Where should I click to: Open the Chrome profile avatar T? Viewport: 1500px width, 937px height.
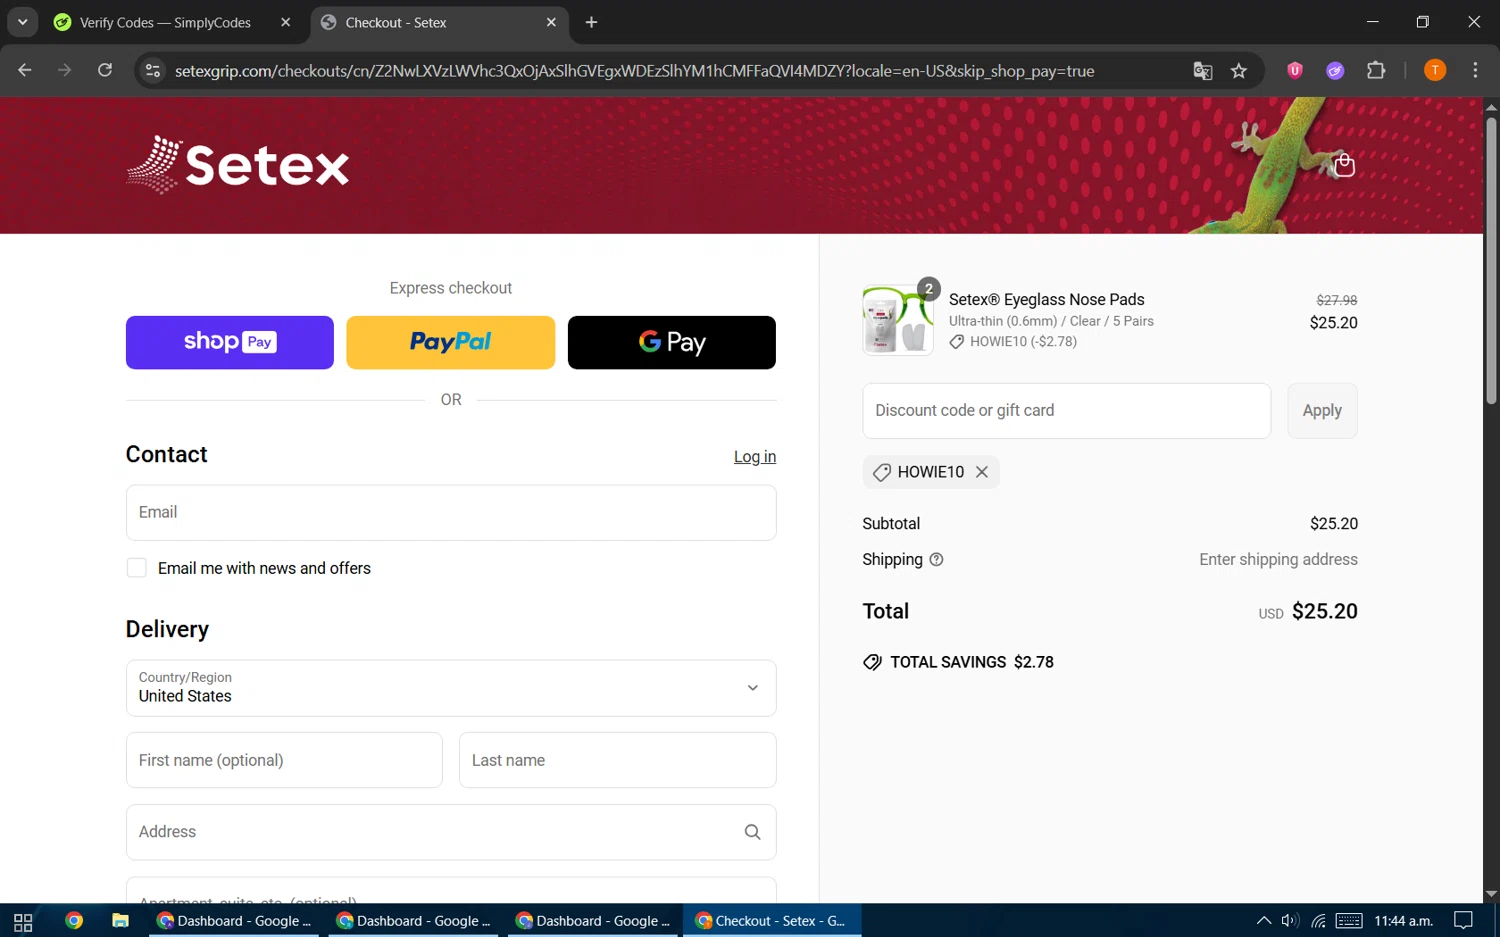tap(1435, 70)
